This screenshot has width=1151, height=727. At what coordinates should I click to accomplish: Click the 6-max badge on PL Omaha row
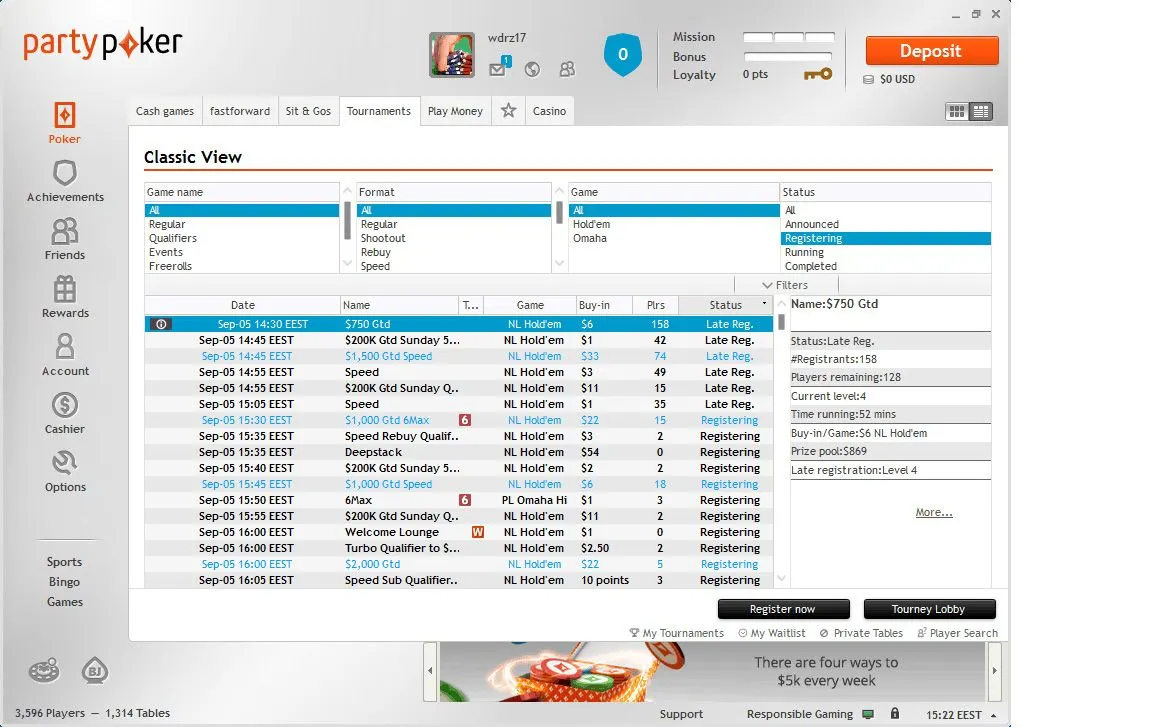pos(465,500)
